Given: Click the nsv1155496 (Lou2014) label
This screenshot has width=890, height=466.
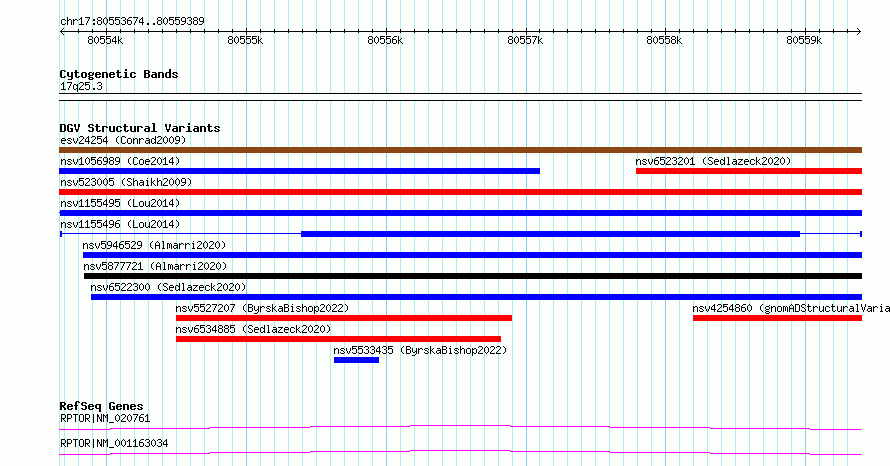Looking at the screenshot, I should pos(120,224).
